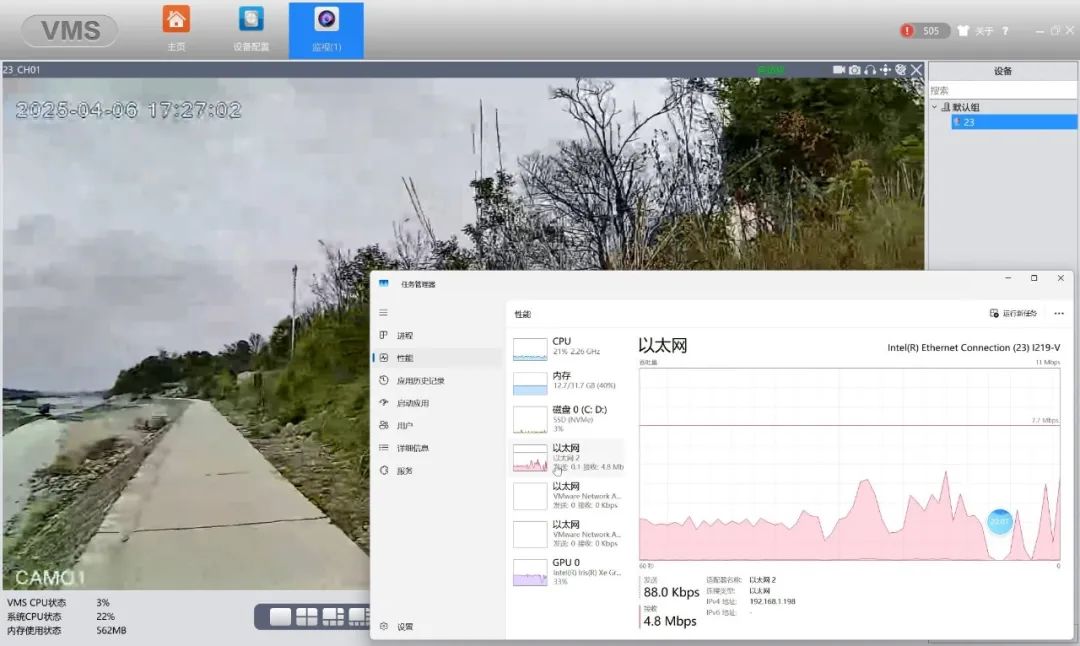Image resolution: width=1080 pixels, height=646 pixels.
Task: Open Performance (性能) in Task Manager
Action: (437, 358)
